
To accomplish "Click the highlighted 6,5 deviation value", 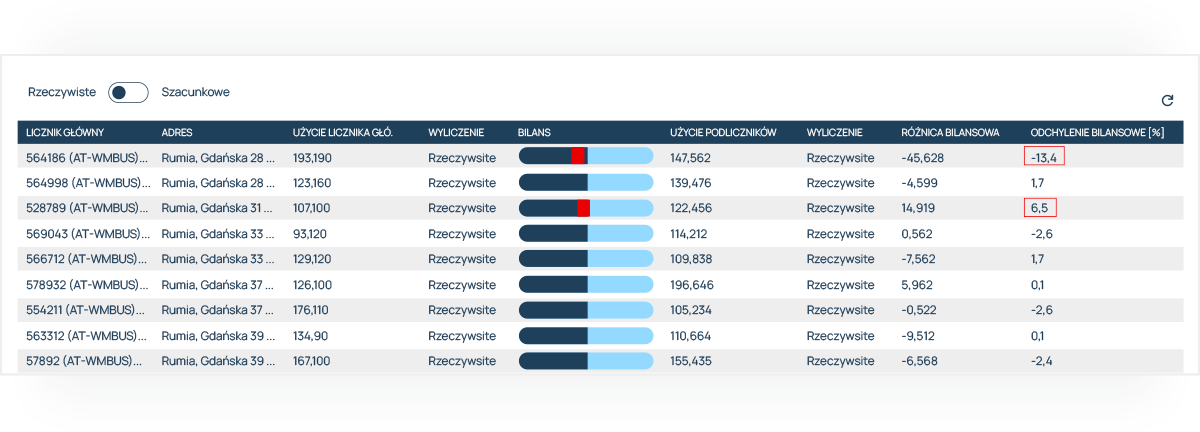I will coord(1039,208).
